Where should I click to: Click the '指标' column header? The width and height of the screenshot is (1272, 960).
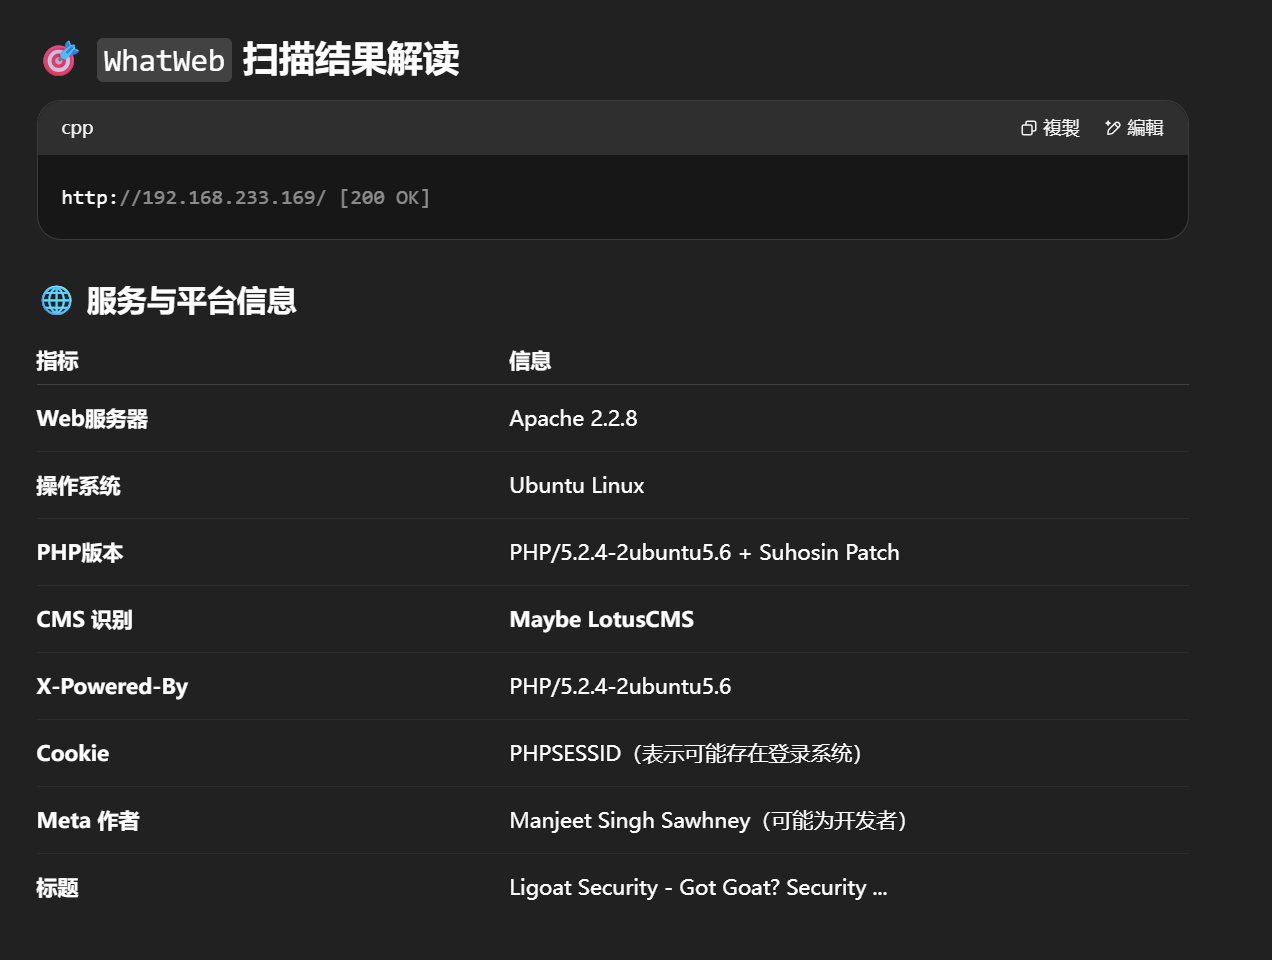tap(57, 361)
